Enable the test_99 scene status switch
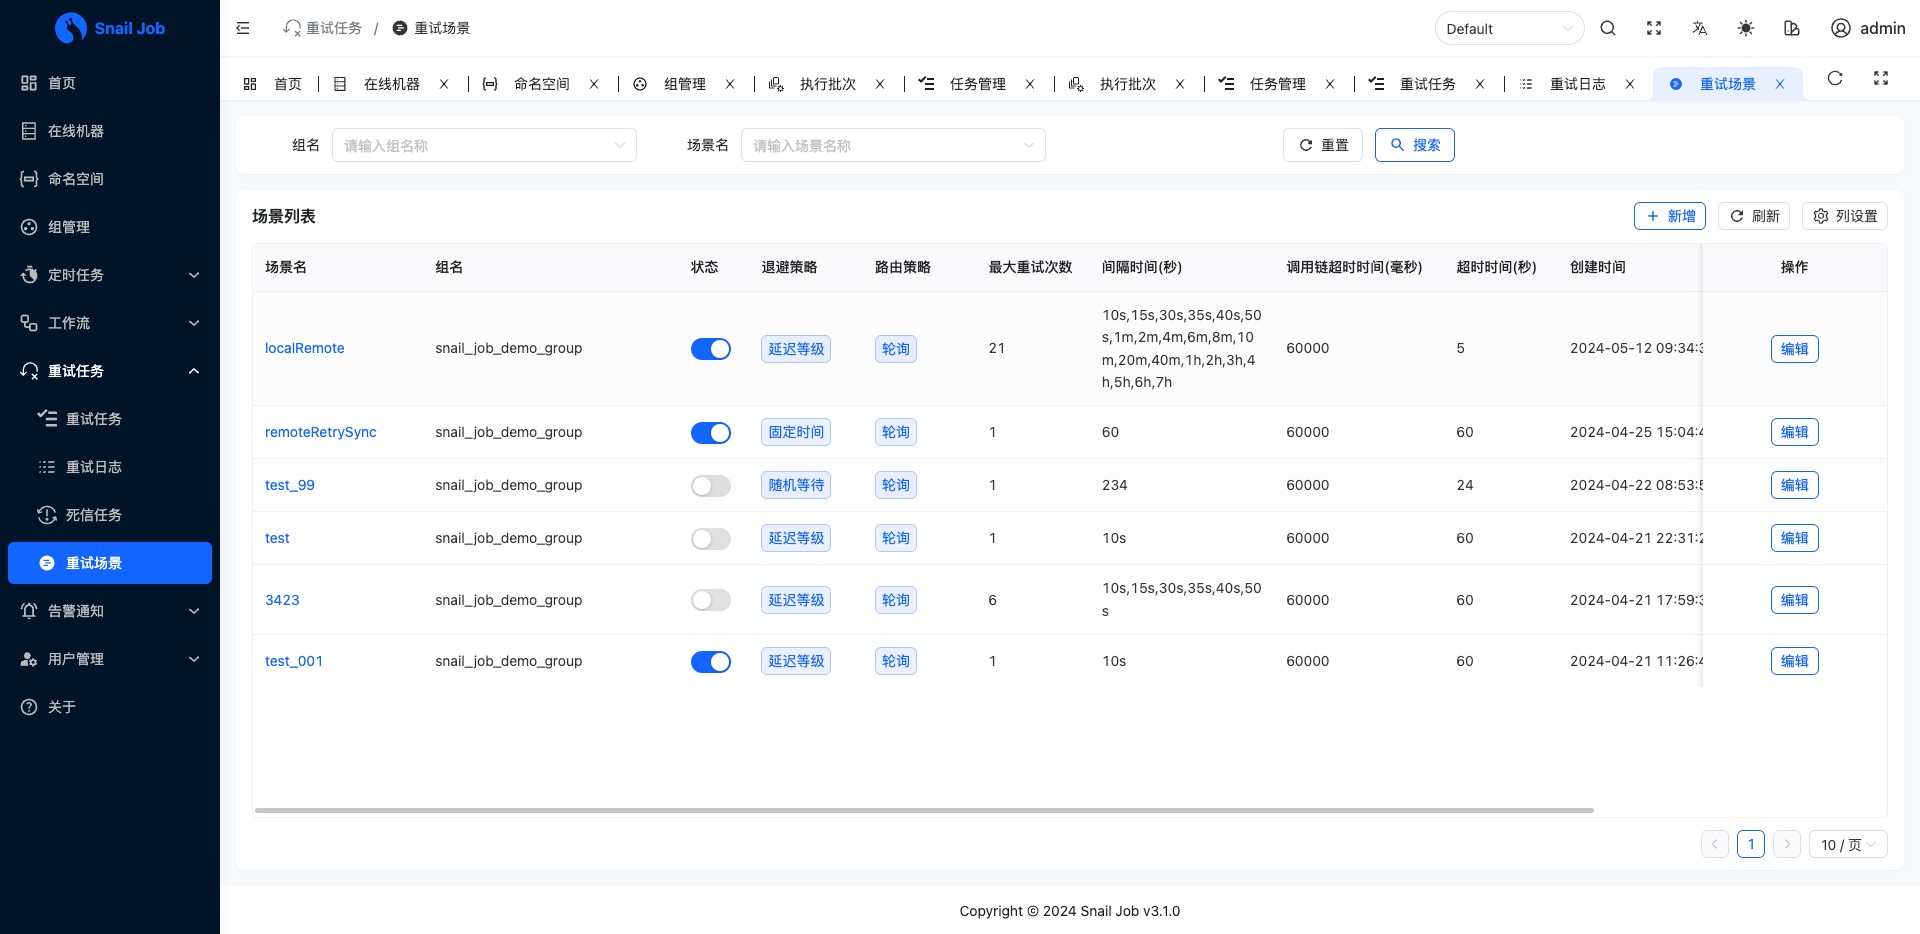 pyautogui.click(x=711, y=486)
